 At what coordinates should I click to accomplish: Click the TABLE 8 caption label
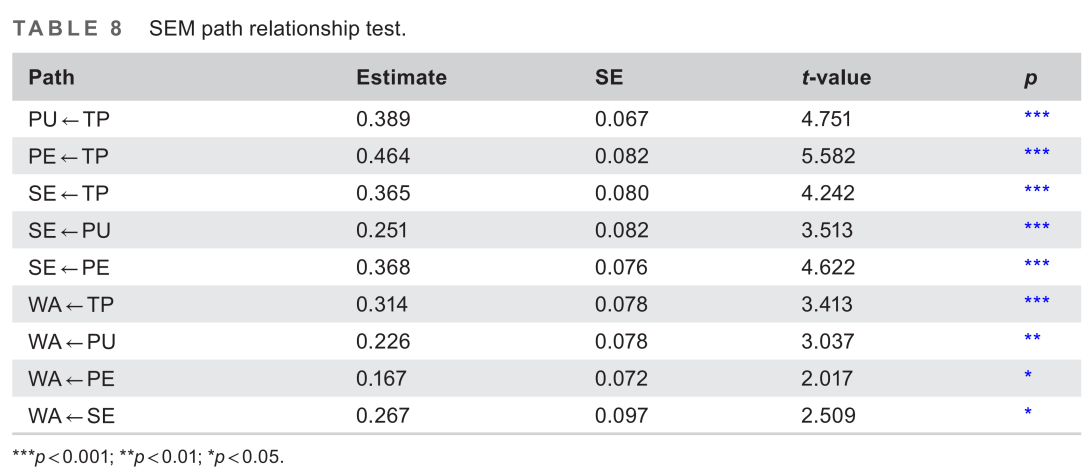pos(67,28)
